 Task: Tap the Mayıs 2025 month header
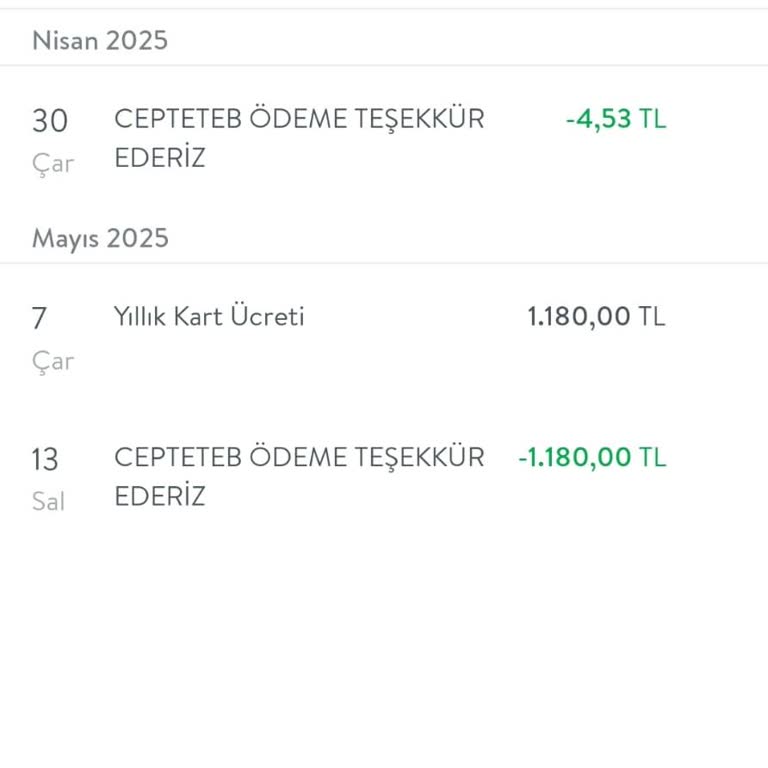100,238
